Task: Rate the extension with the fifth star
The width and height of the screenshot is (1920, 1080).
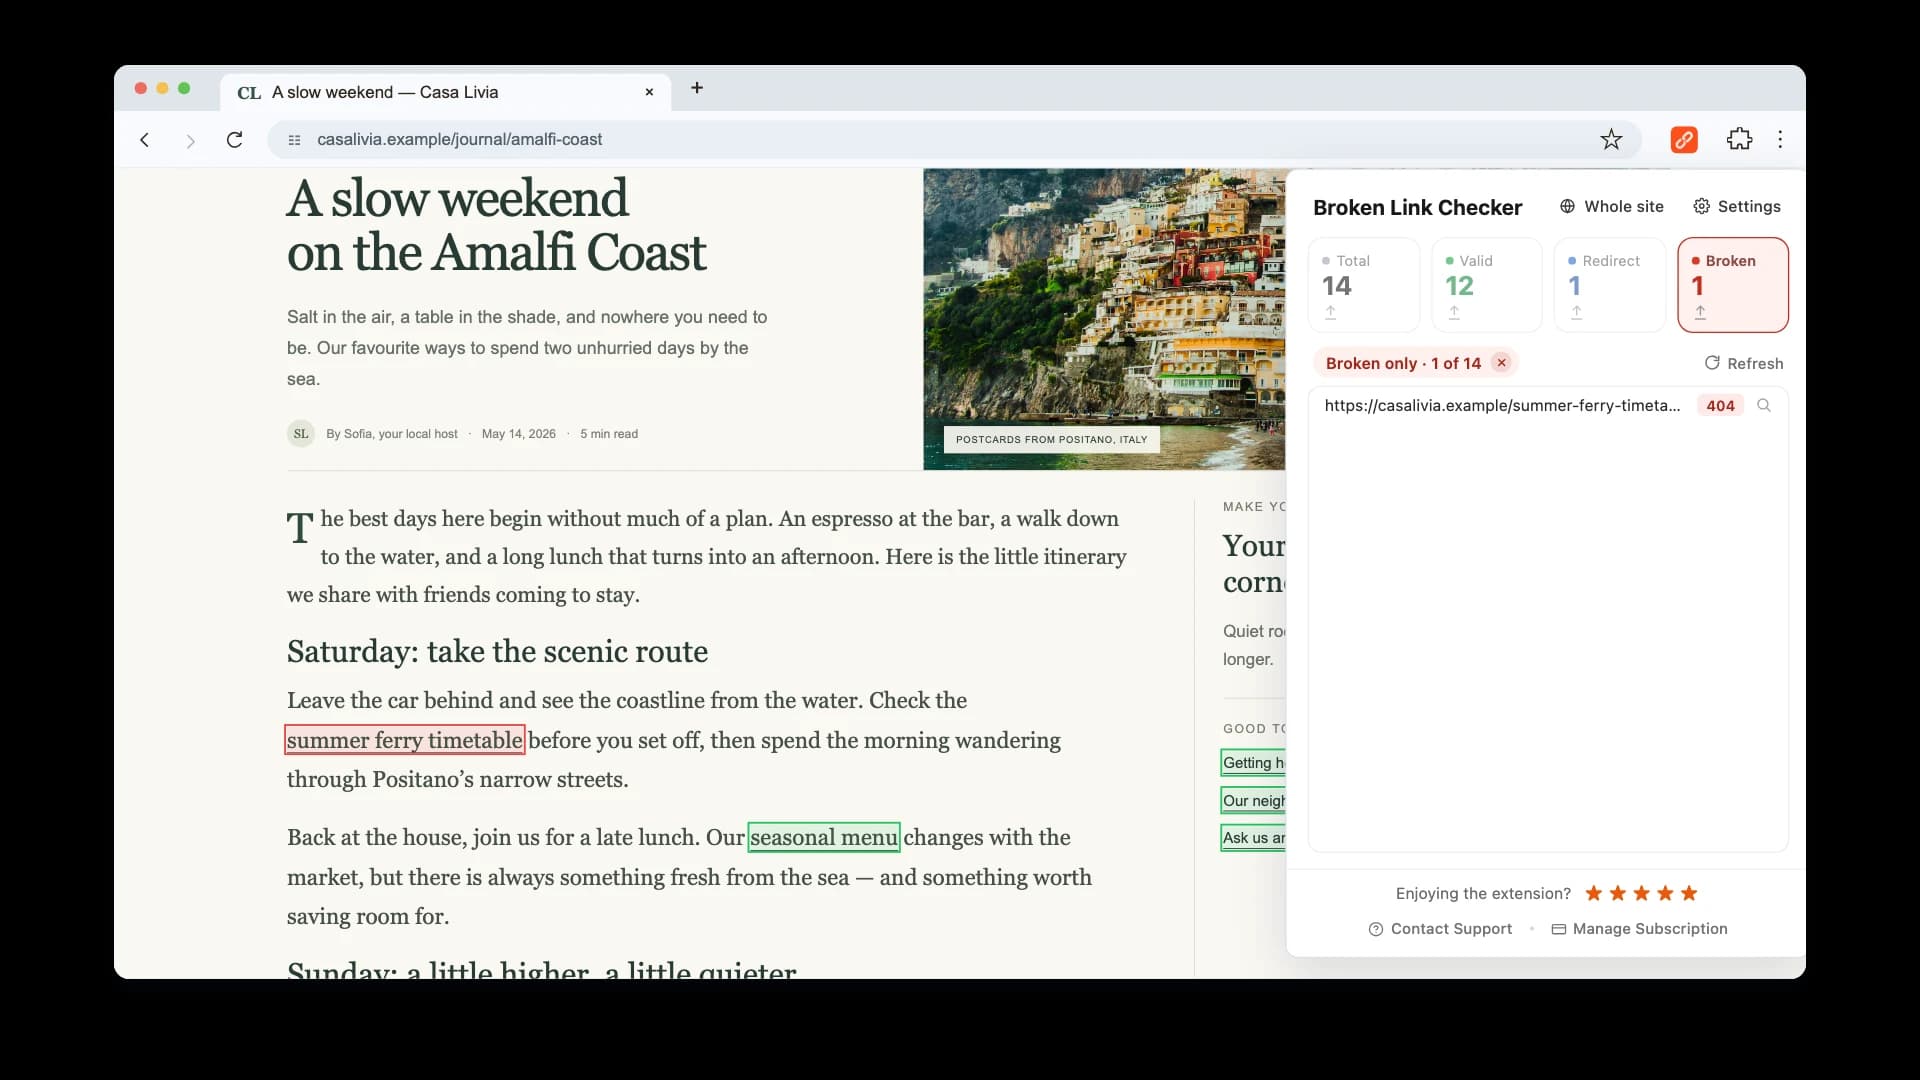Action: 1689,893
